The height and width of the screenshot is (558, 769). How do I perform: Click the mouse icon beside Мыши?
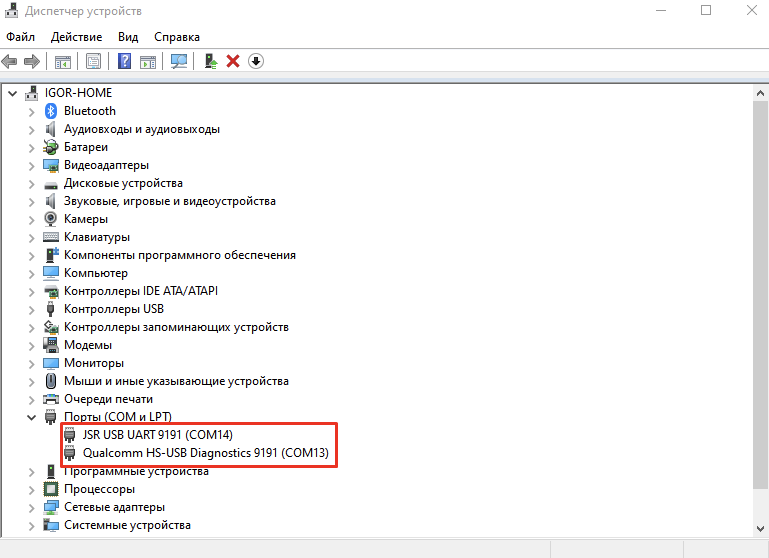[x=51, y=381]
